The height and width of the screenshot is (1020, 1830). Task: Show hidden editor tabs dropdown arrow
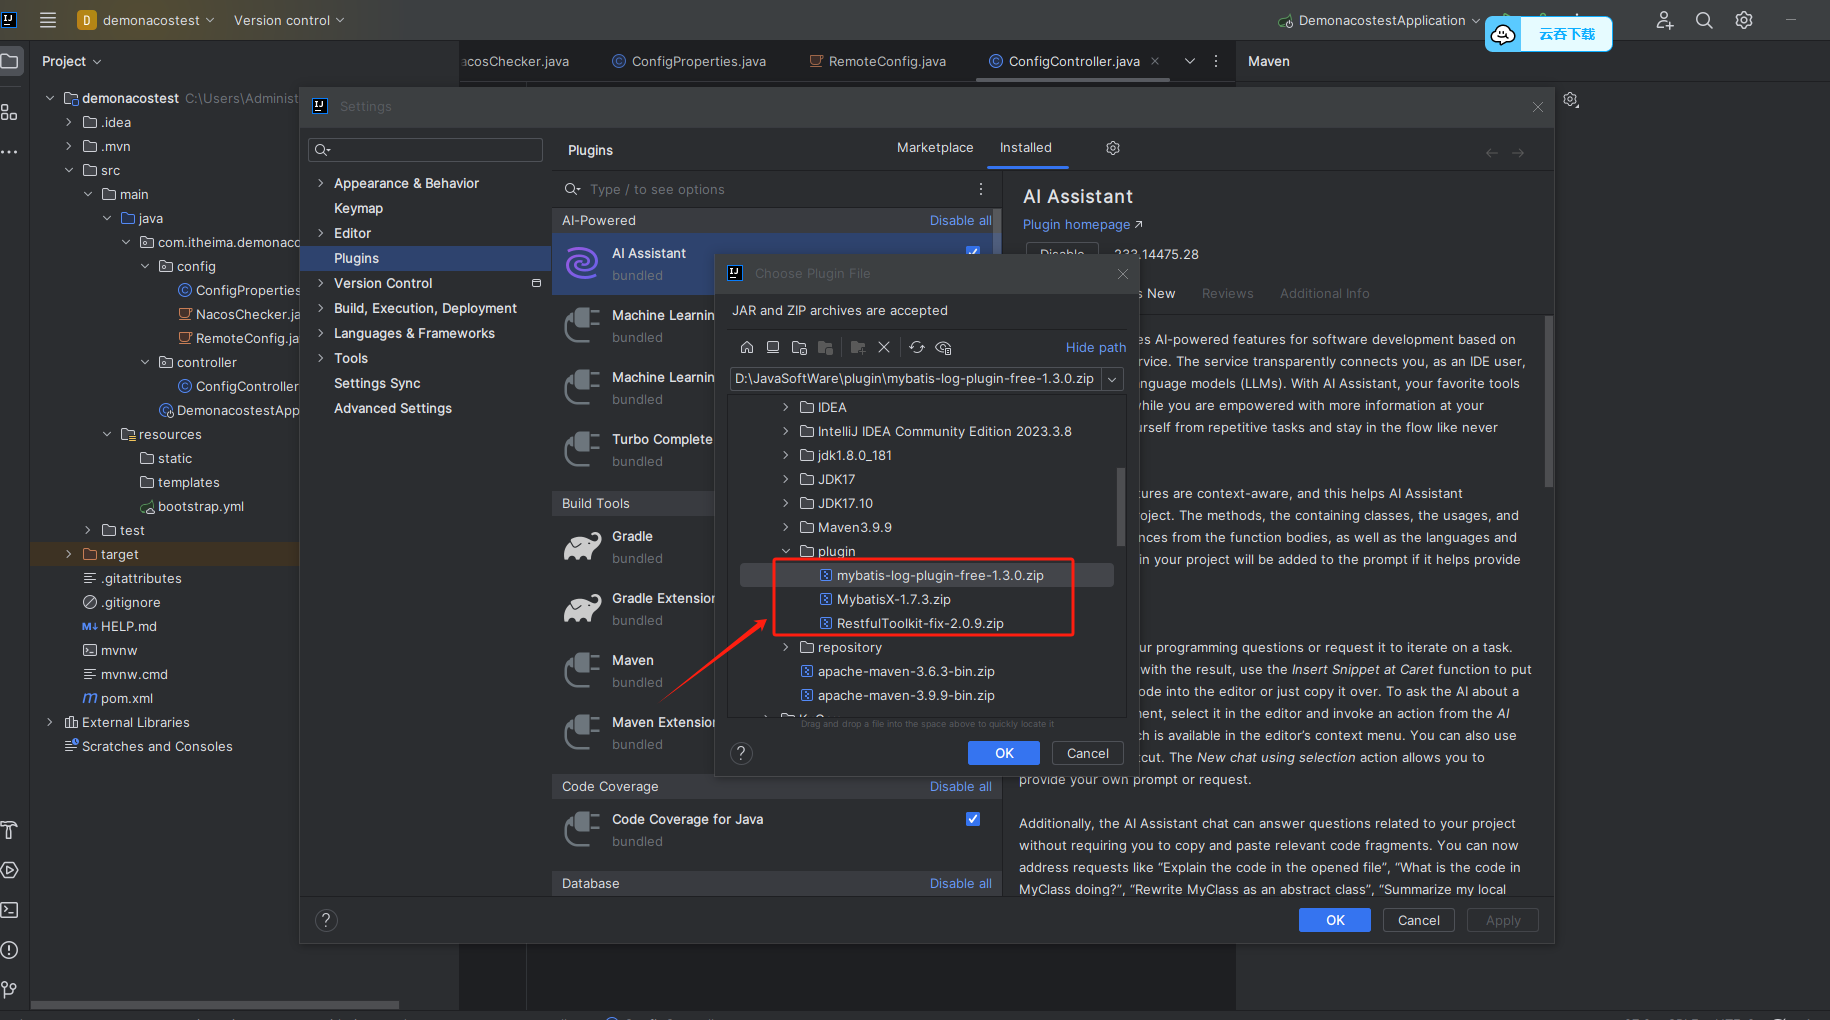click(1190, 61)
